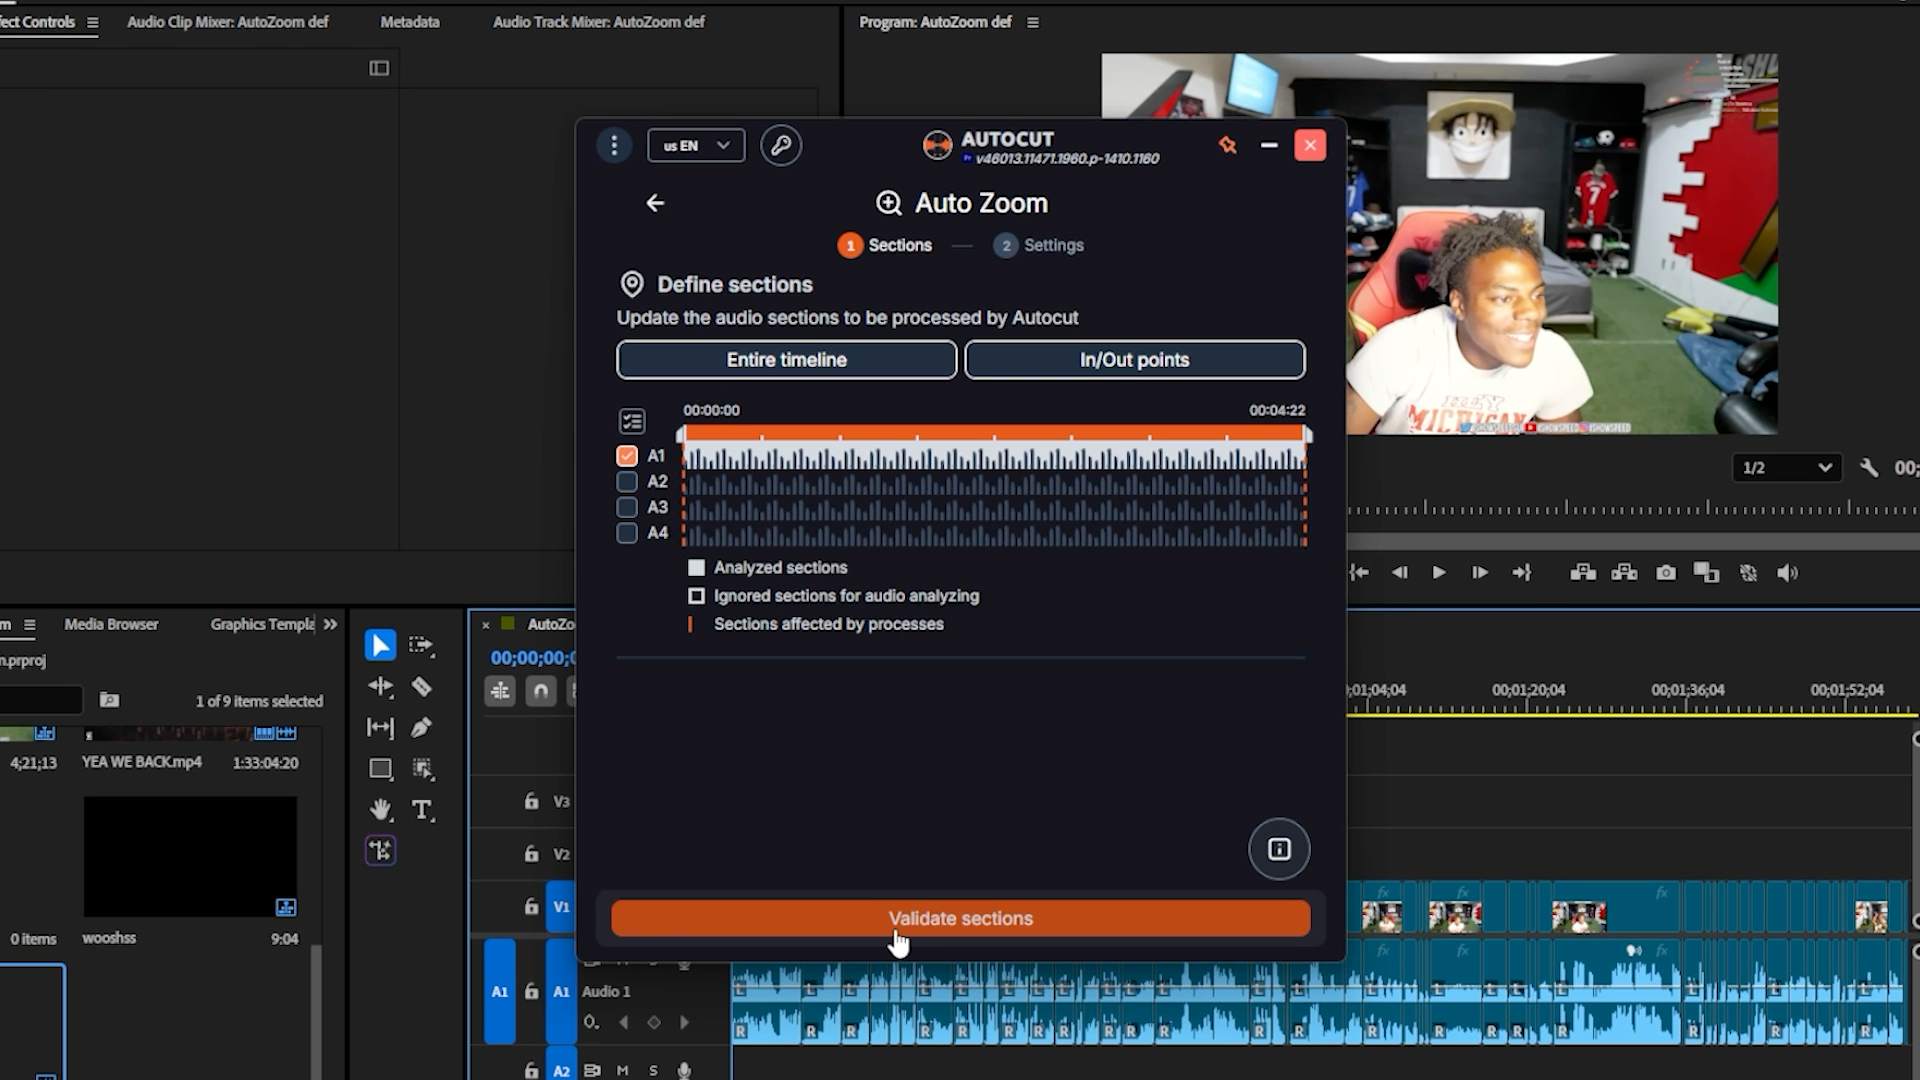
Task: Select the Slip tool
Action: (380, 727)
